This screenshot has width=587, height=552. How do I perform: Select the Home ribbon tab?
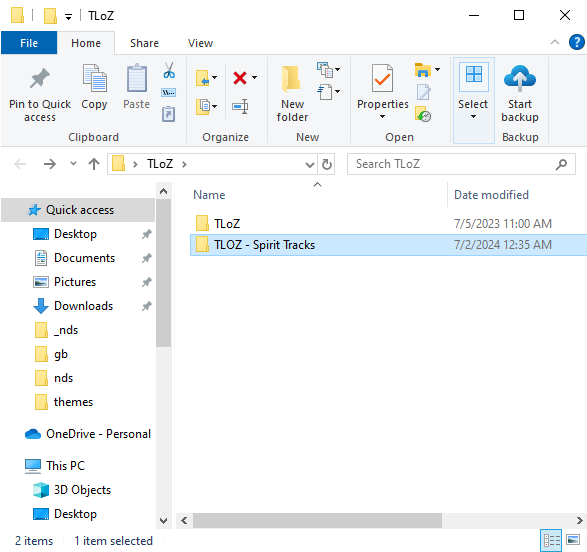86,43
